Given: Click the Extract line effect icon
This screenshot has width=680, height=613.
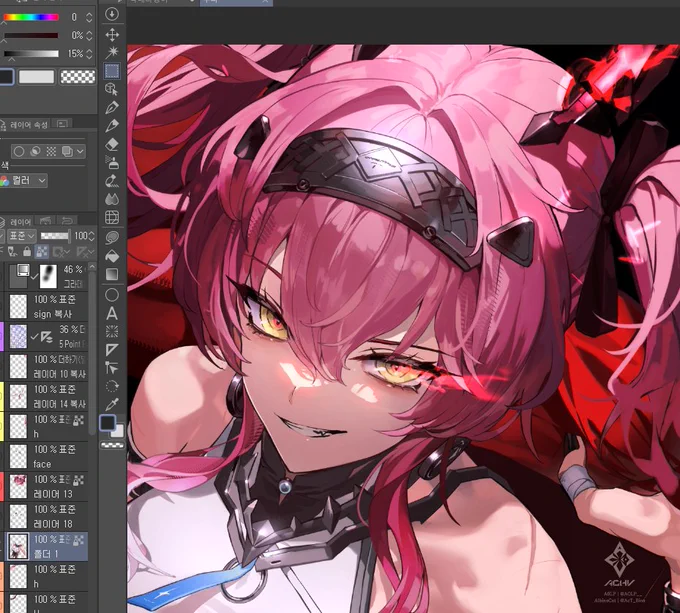Looking at the screenshot, I should 36,151.
